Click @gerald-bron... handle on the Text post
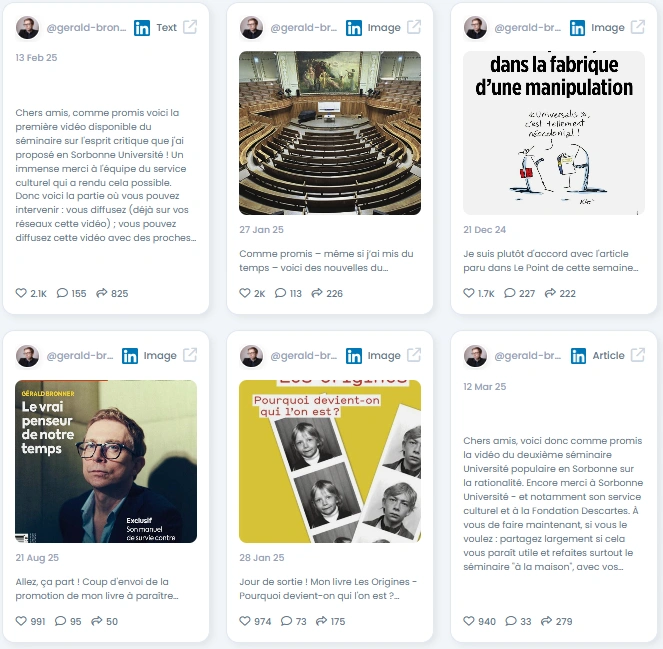This screenshot has width=663, height=649. click(86, 27)
